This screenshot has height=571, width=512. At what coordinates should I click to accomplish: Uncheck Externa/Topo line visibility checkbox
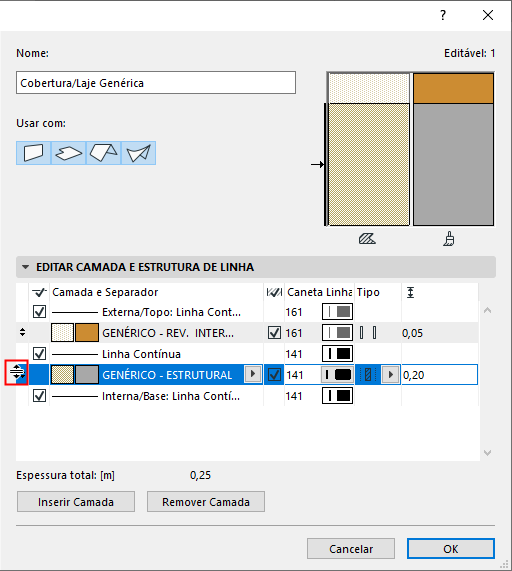point(39,312)
